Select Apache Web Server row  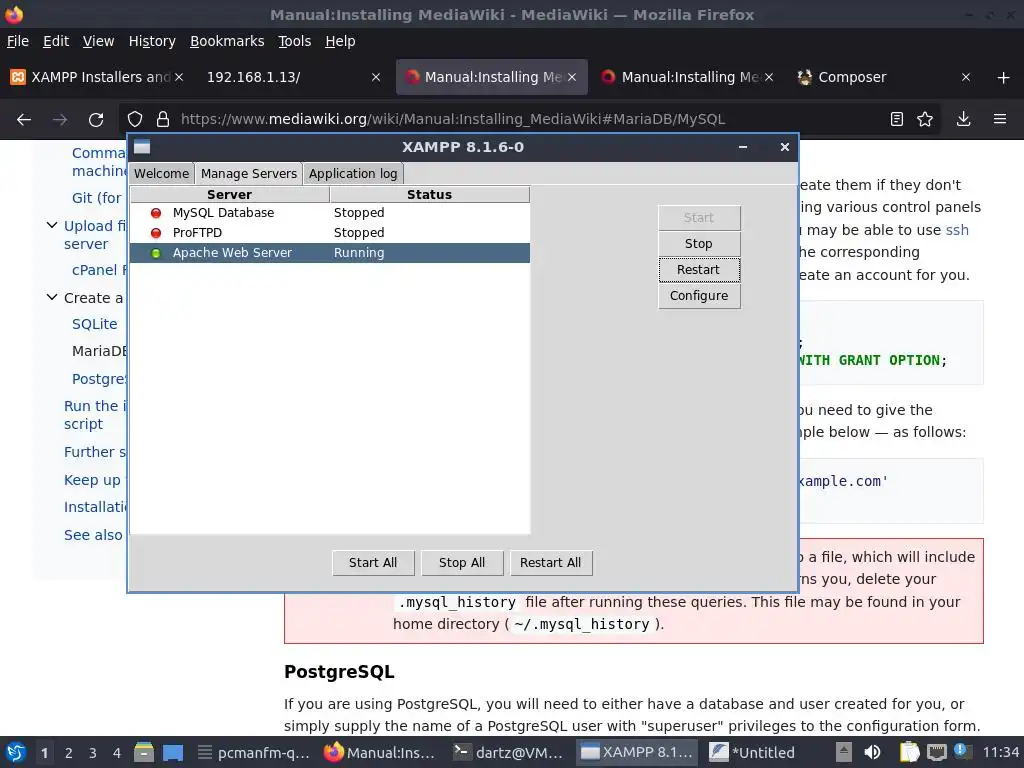click(x=330, y=253)
